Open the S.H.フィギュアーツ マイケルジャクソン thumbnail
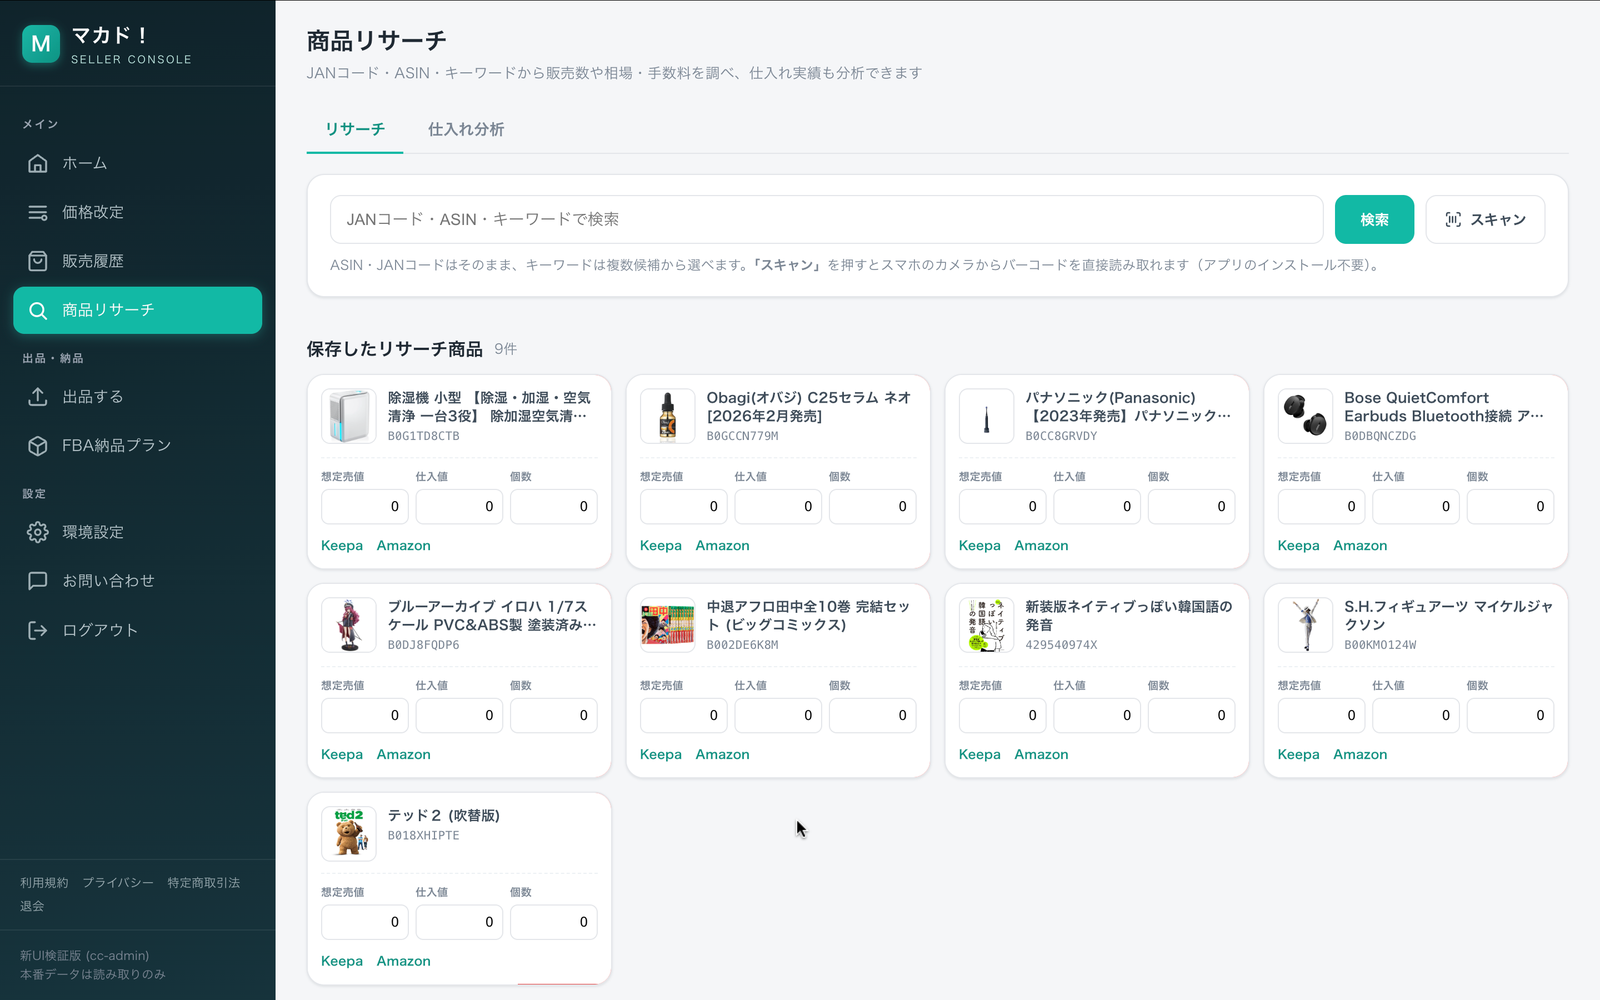The width and height of the screenshot is (1600, 1000). pyautogui.click(x=1305, y=625)
